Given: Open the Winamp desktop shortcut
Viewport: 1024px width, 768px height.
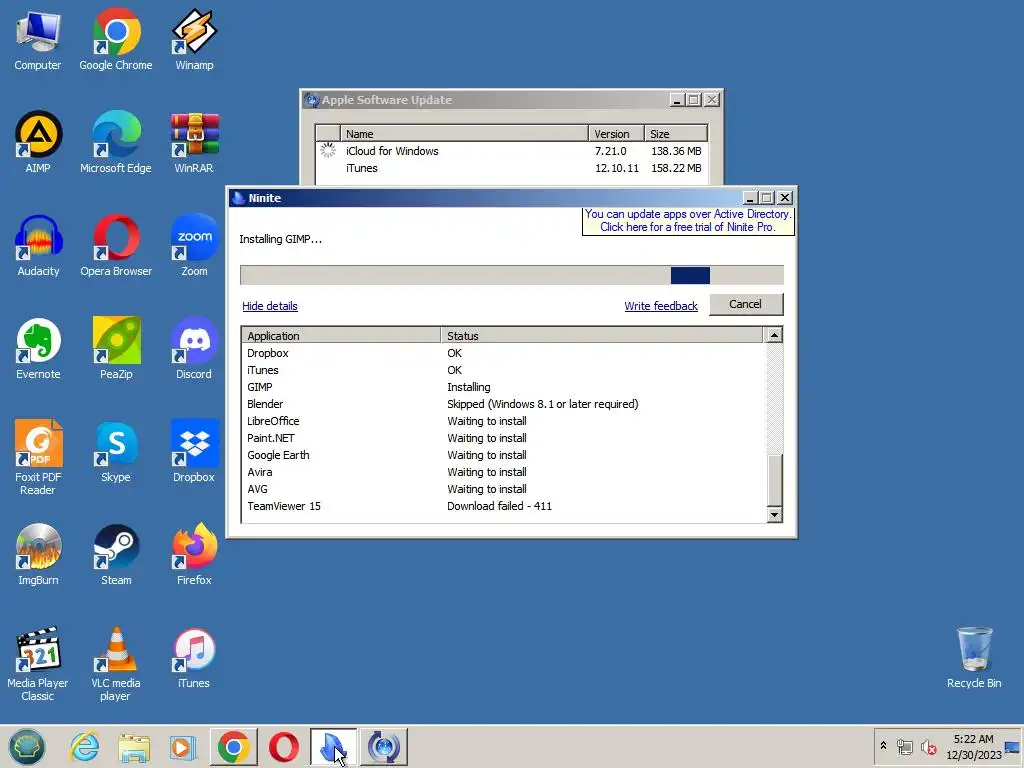Looking at the screenshot, I should coord(194,39).
